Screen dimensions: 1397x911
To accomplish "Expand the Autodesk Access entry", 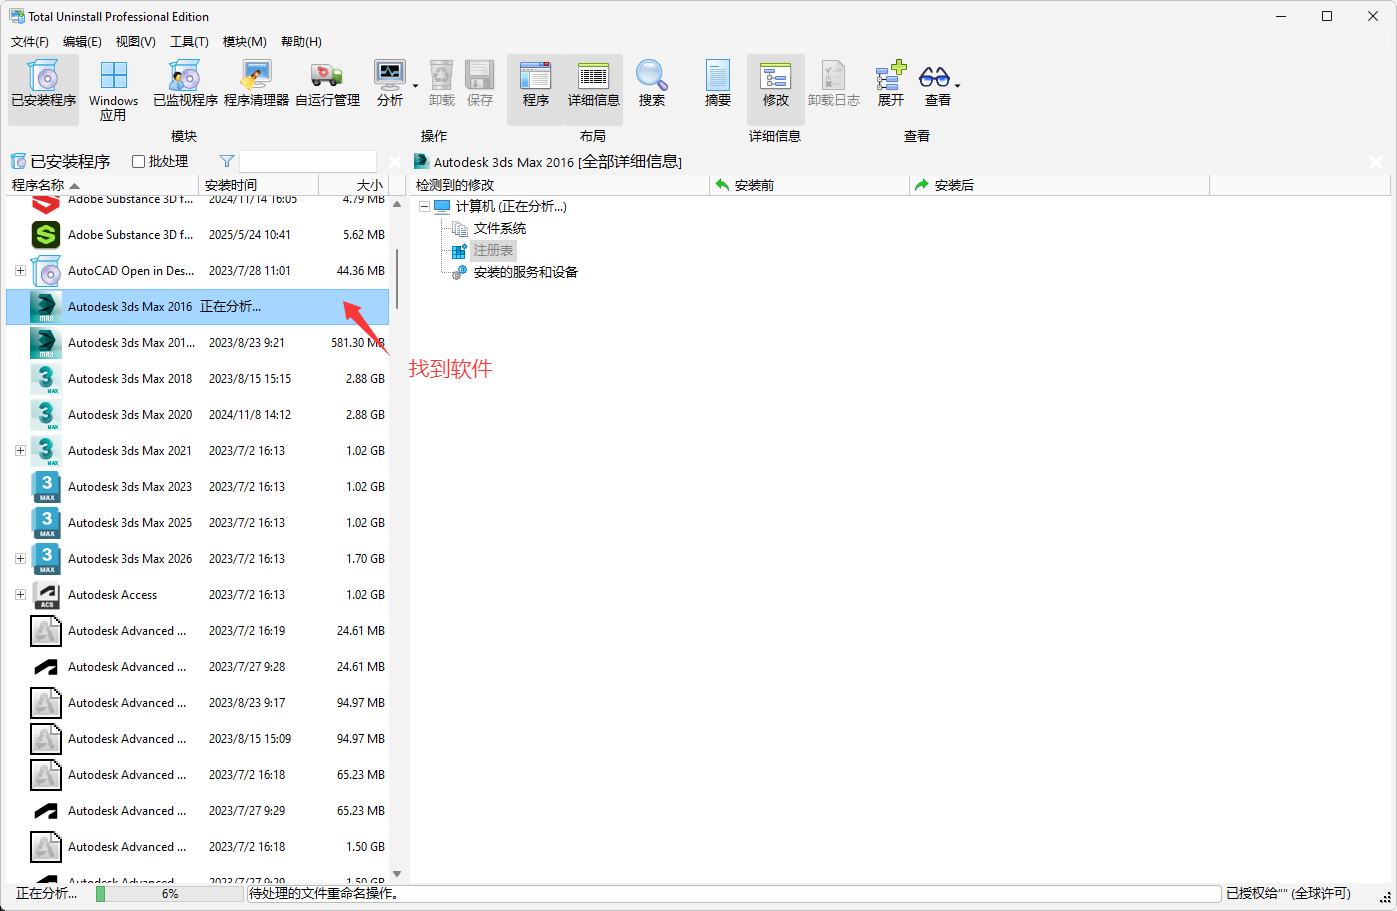I will 20,595.
